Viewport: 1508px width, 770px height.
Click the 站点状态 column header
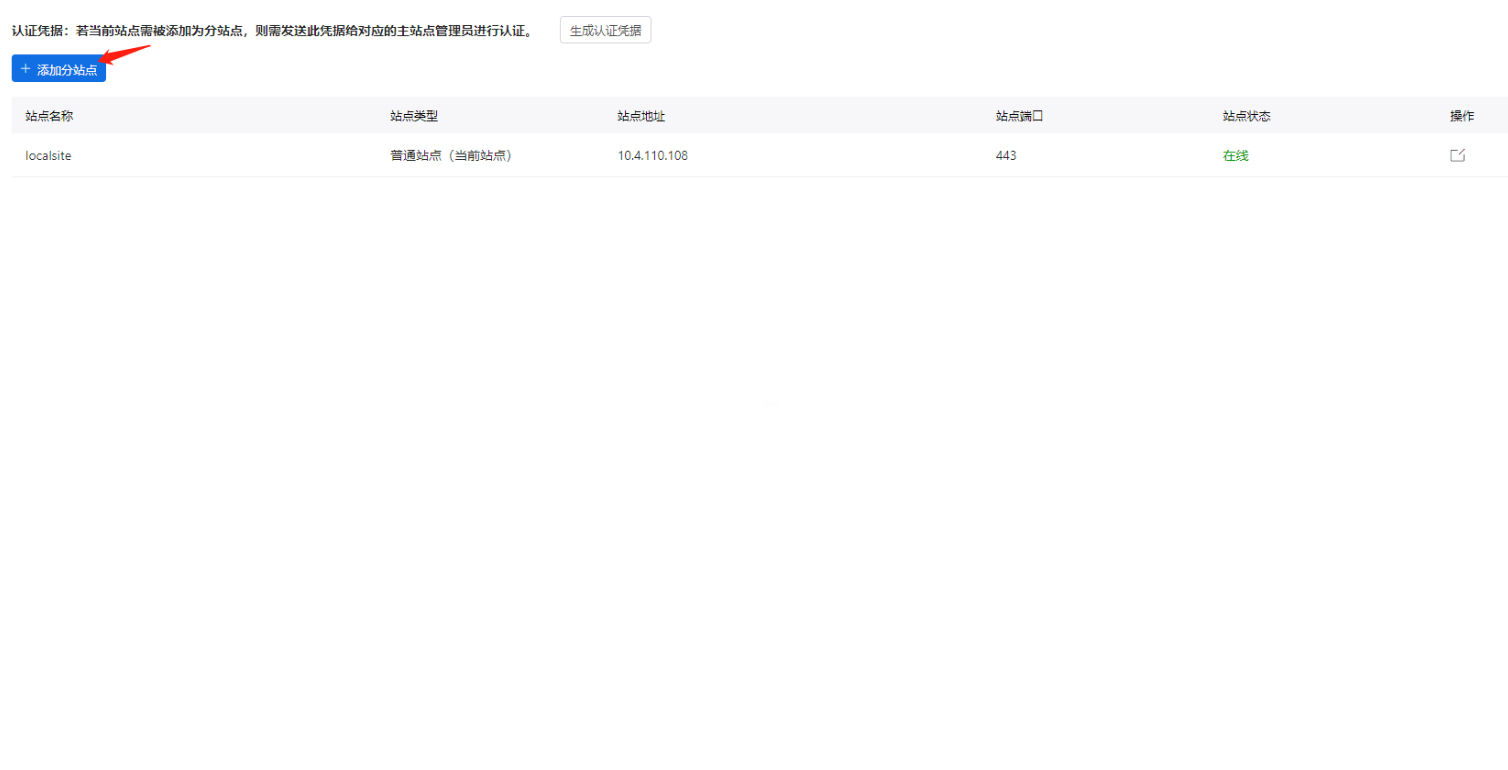(x=1246, y=116)
